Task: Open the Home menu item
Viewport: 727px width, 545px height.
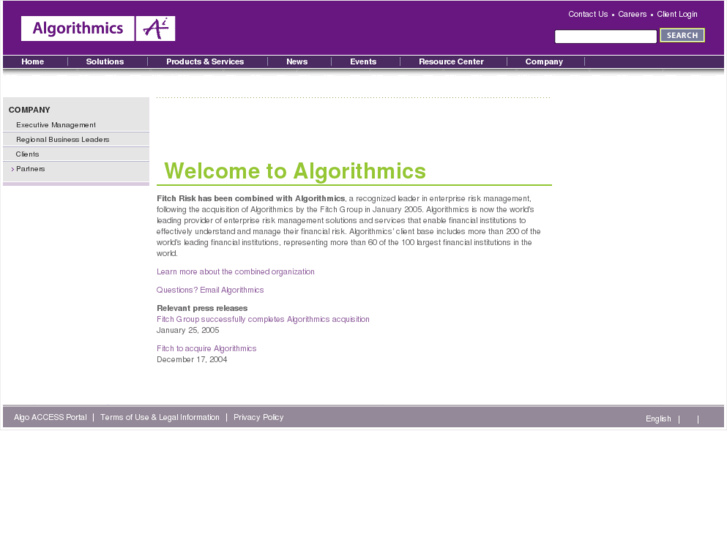Action: (x=32, y=62)
